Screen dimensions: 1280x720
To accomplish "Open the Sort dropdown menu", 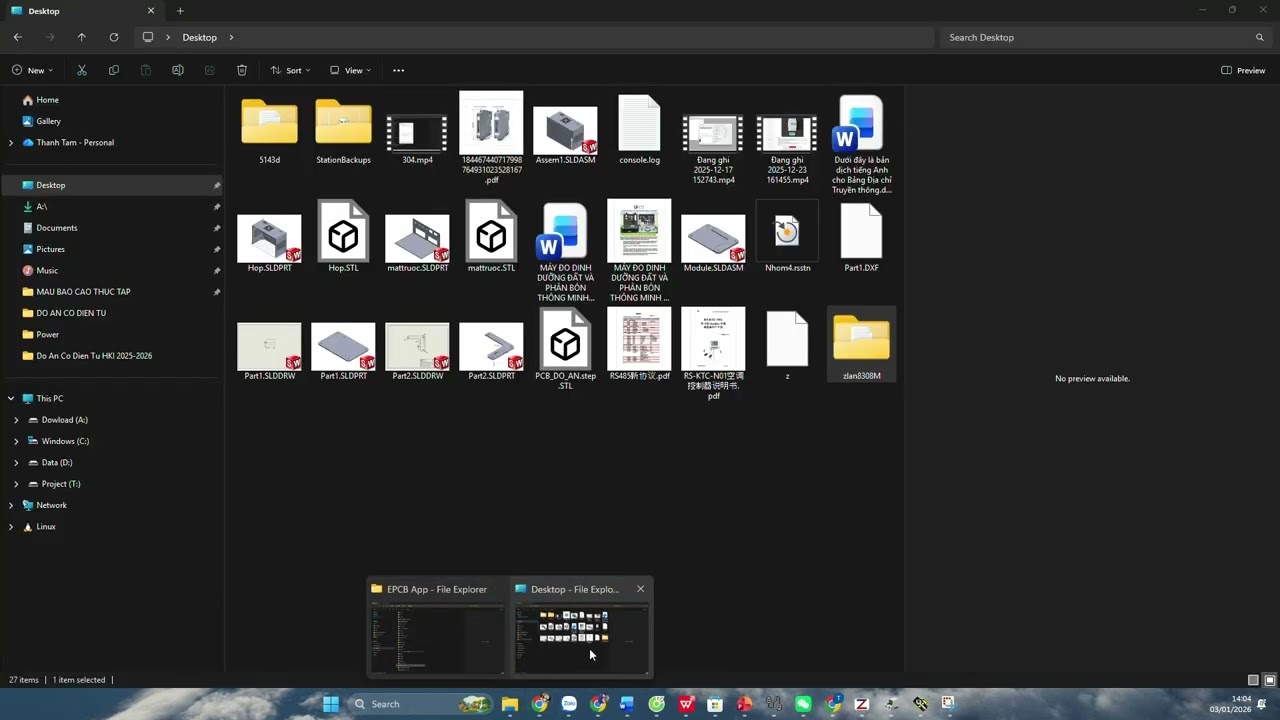I will pos(291,70).
